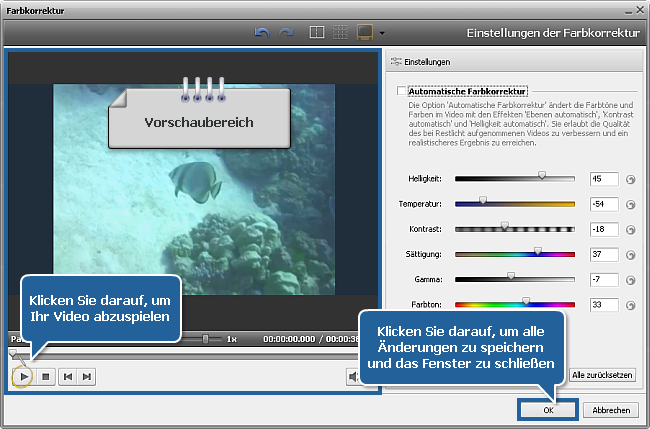
Task: Click Alle zurücksetzen to reset all
Action: [x=602, y=375]
